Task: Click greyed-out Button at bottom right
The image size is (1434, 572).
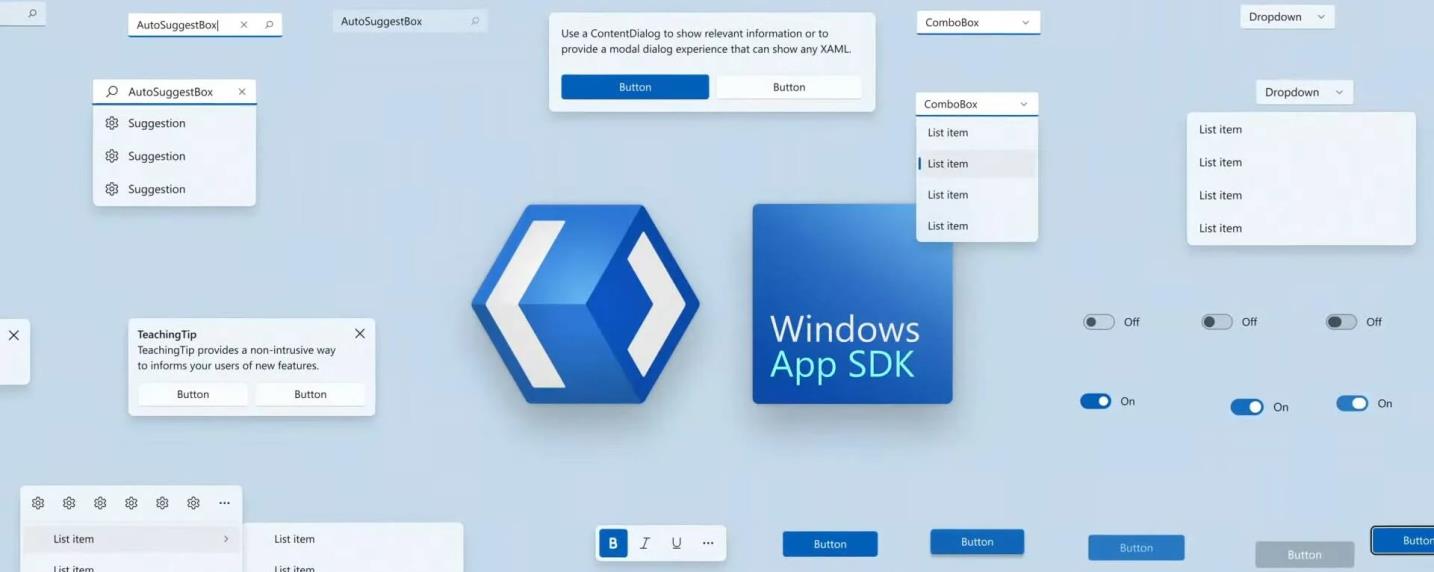Action: pyautogui.click(x=1304, y=555)
